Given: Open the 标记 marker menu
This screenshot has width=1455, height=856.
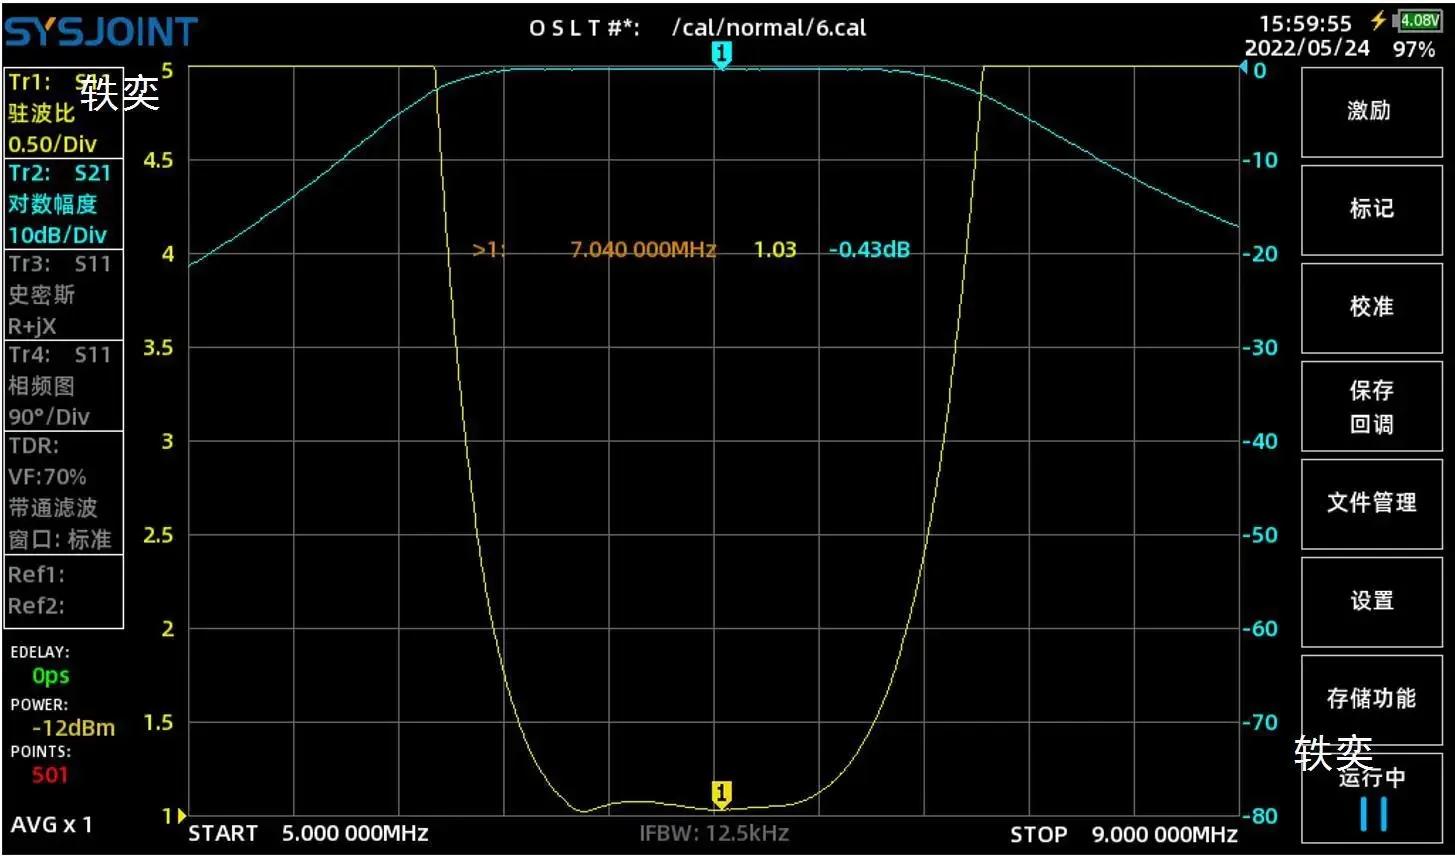Looking at the screenshot, I should click(1372, 208).
